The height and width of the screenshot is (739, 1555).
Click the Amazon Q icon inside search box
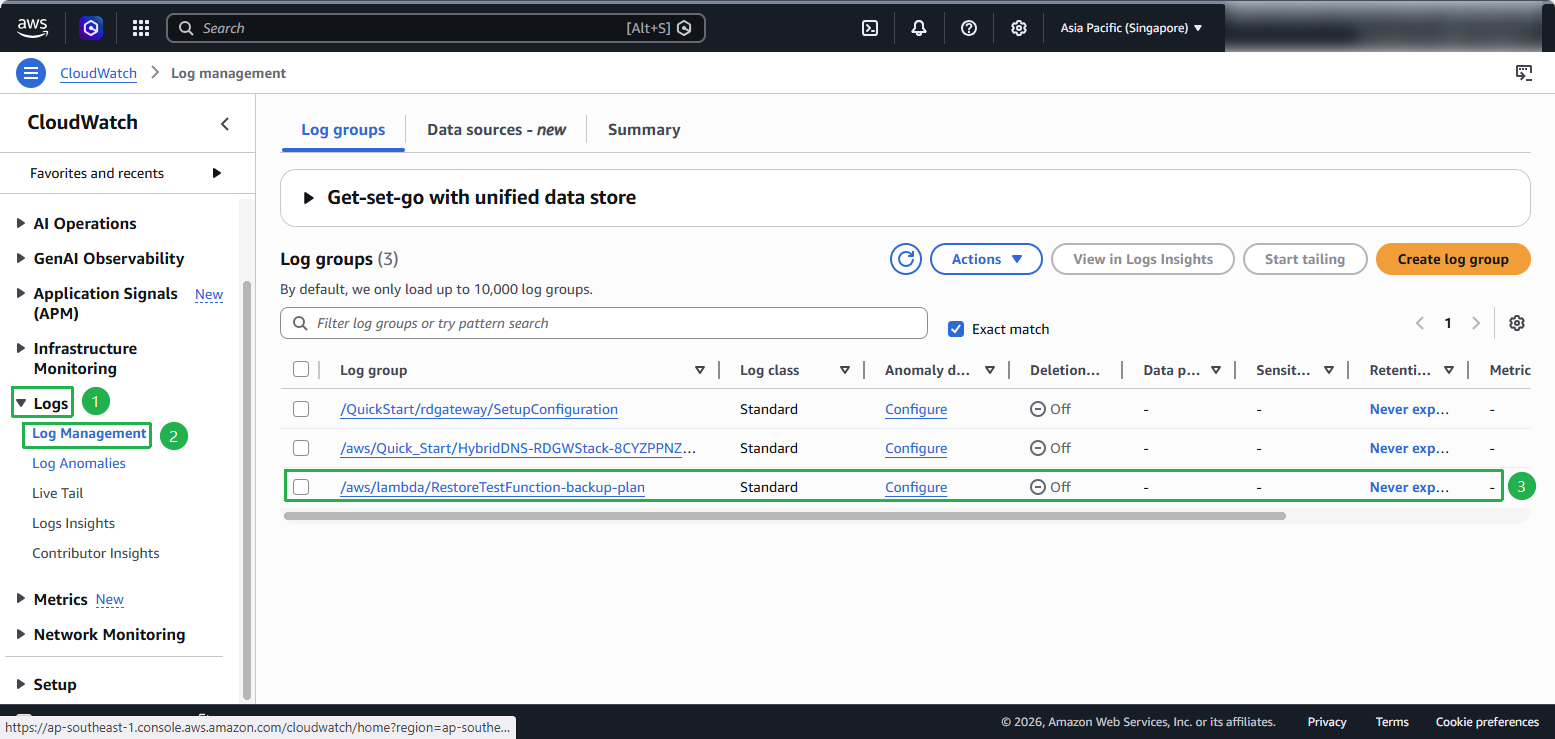click(685, 28)
